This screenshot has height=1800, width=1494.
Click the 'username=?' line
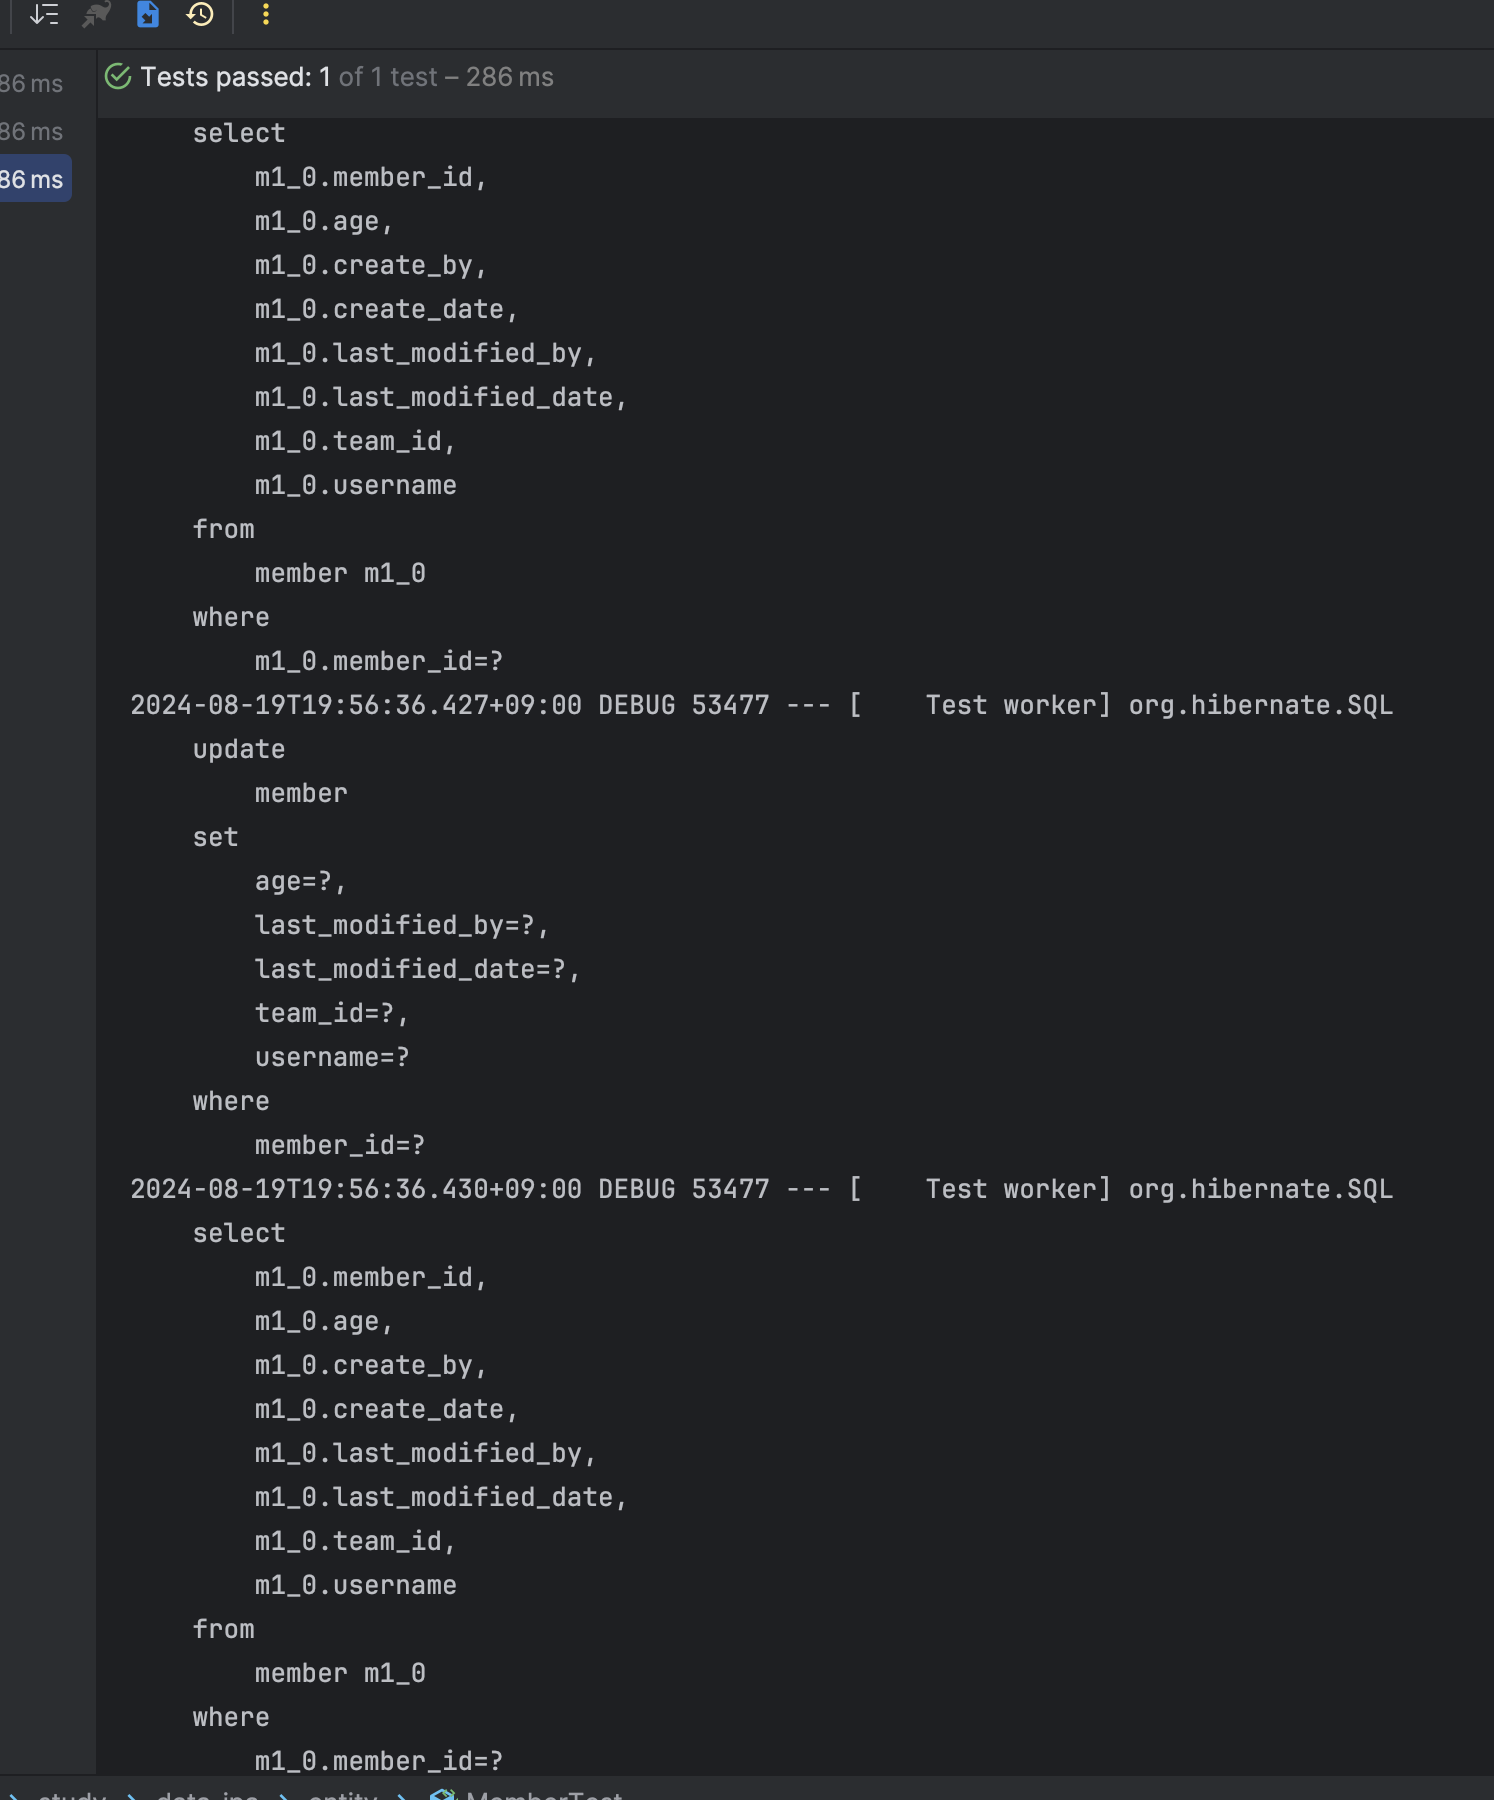[332, 1057]
